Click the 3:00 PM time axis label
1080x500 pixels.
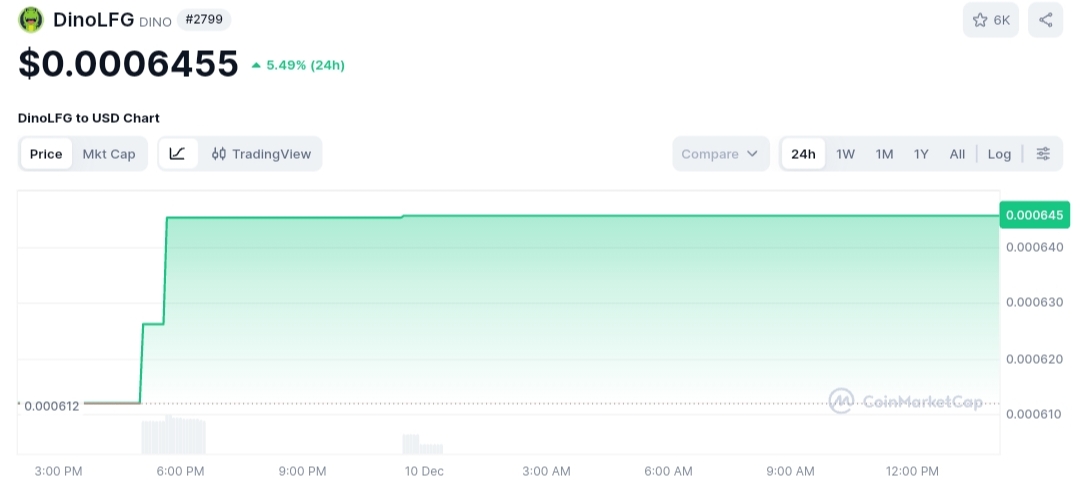pyautogui.click(x=59, y=472)
